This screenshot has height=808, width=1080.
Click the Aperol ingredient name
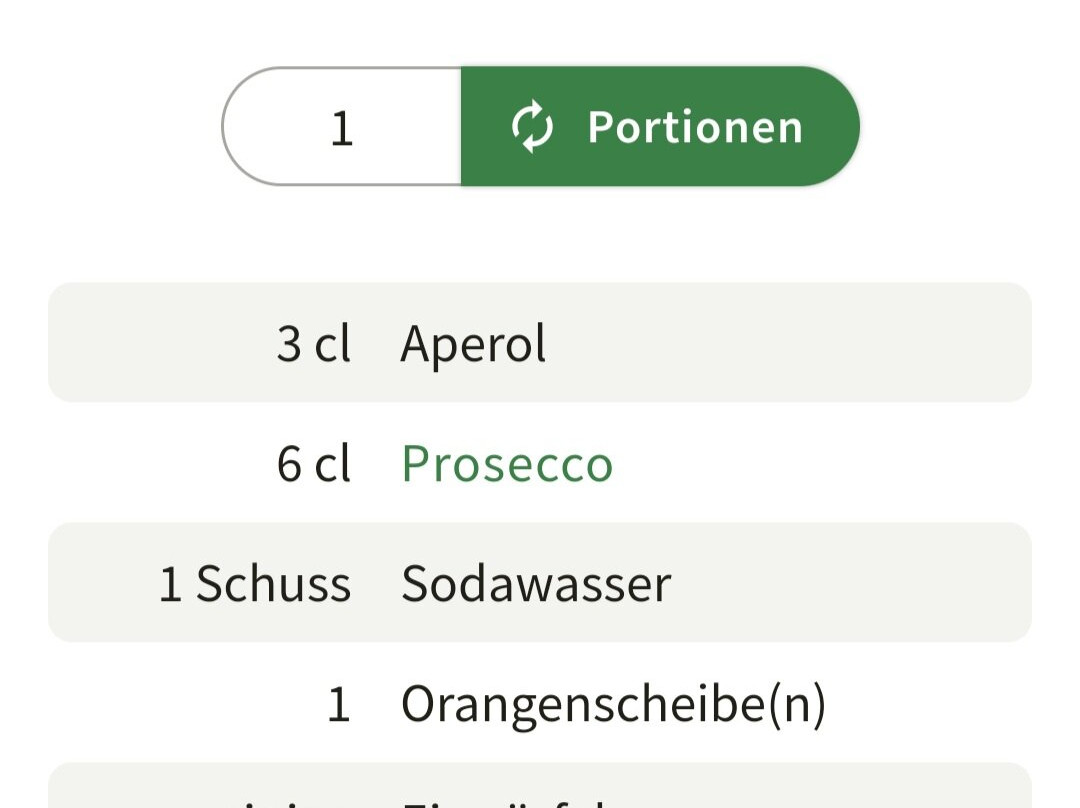tap(473, 344)
